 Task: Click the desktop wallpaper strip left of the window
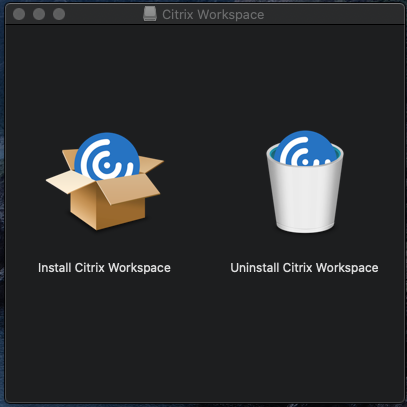pos(2,200)
